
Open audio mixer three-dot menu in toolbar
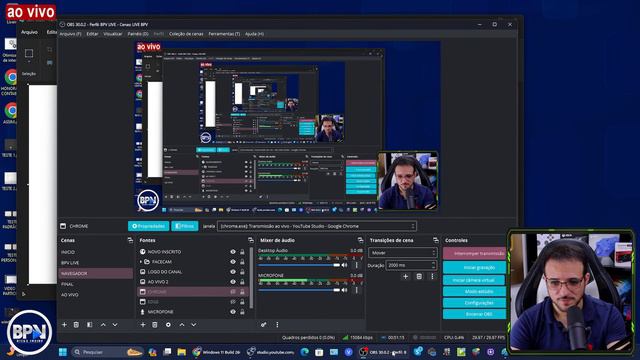point(277,325)
